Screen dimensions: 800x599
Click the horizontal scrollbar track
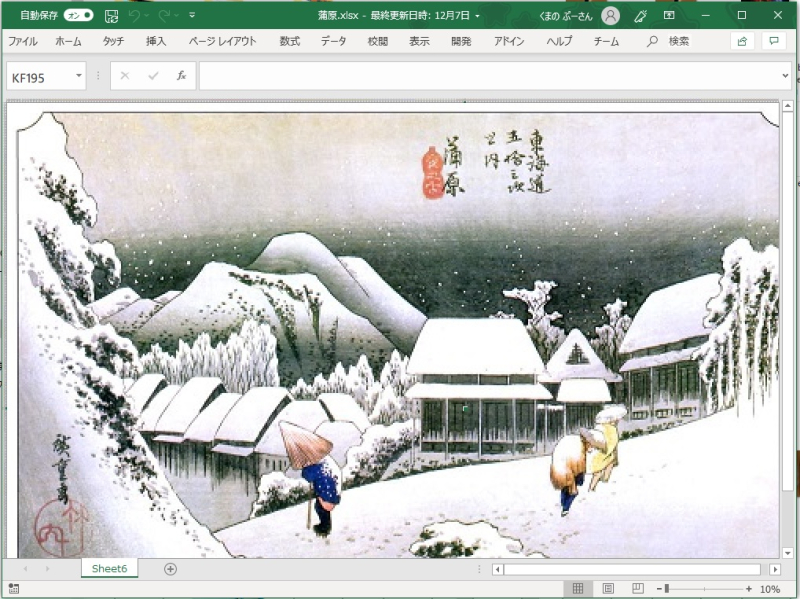click(633, 569)
